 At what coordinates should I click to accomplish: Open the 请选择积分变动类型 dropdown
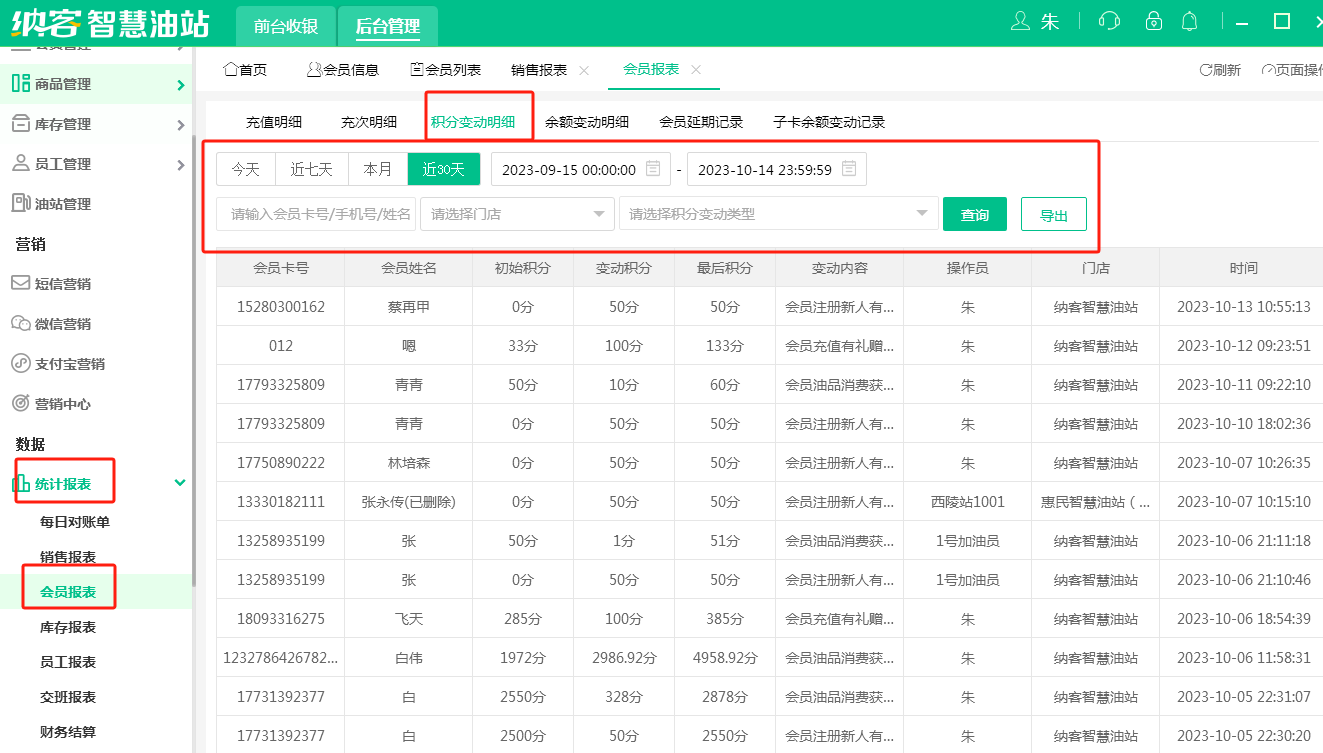777,214
